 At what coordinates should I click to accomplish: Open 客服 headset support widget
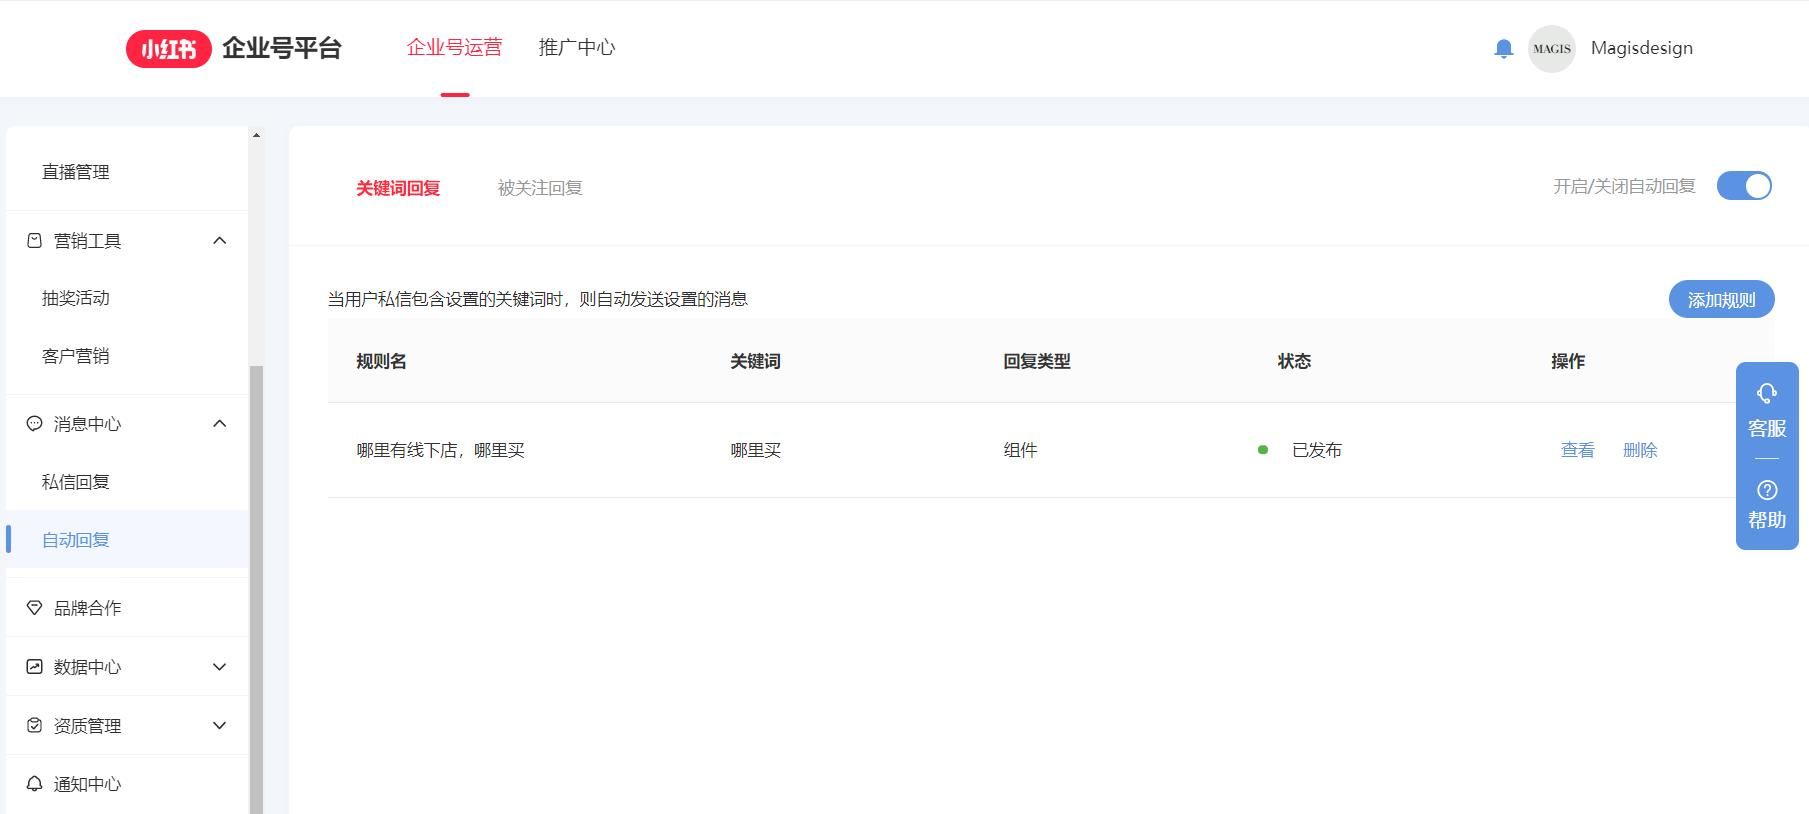[x=1767, y=411]
